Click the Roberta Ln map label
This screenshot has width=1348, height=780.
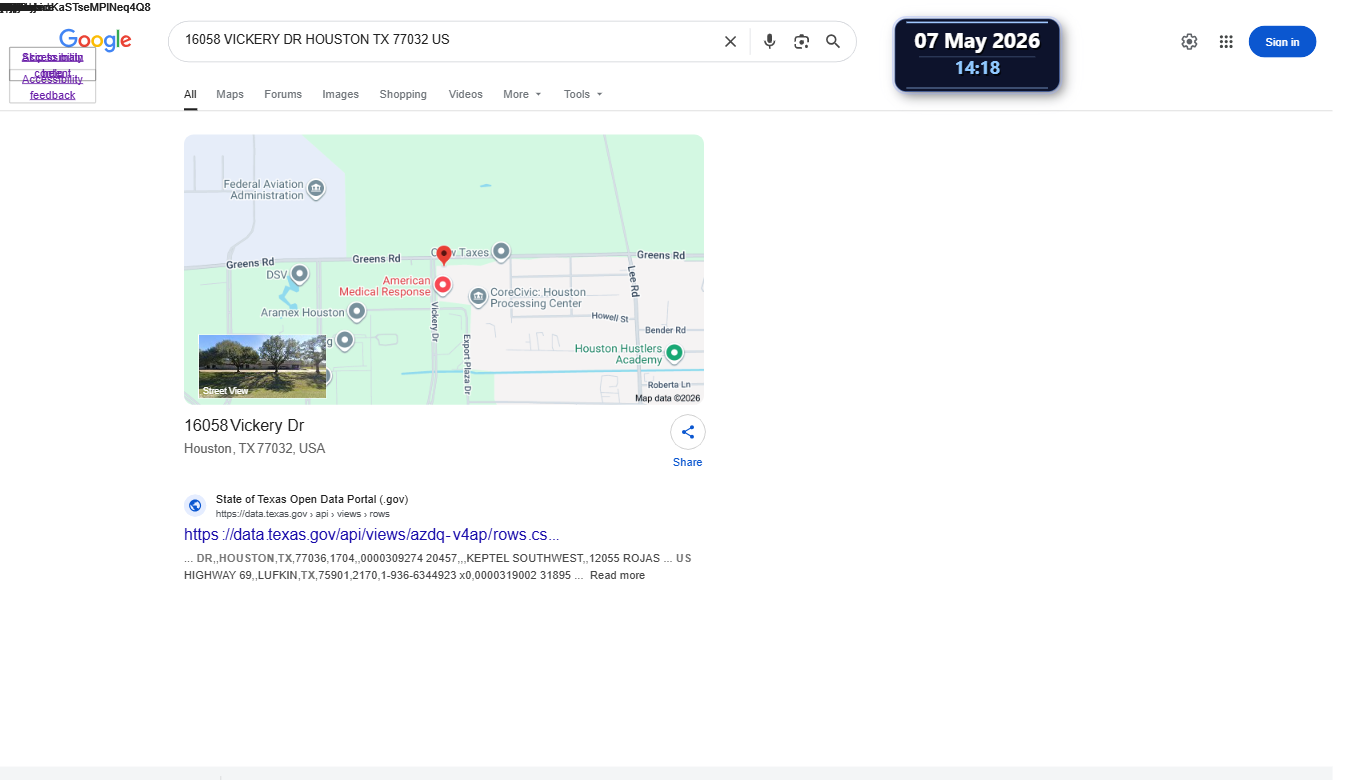pos(669,385)
